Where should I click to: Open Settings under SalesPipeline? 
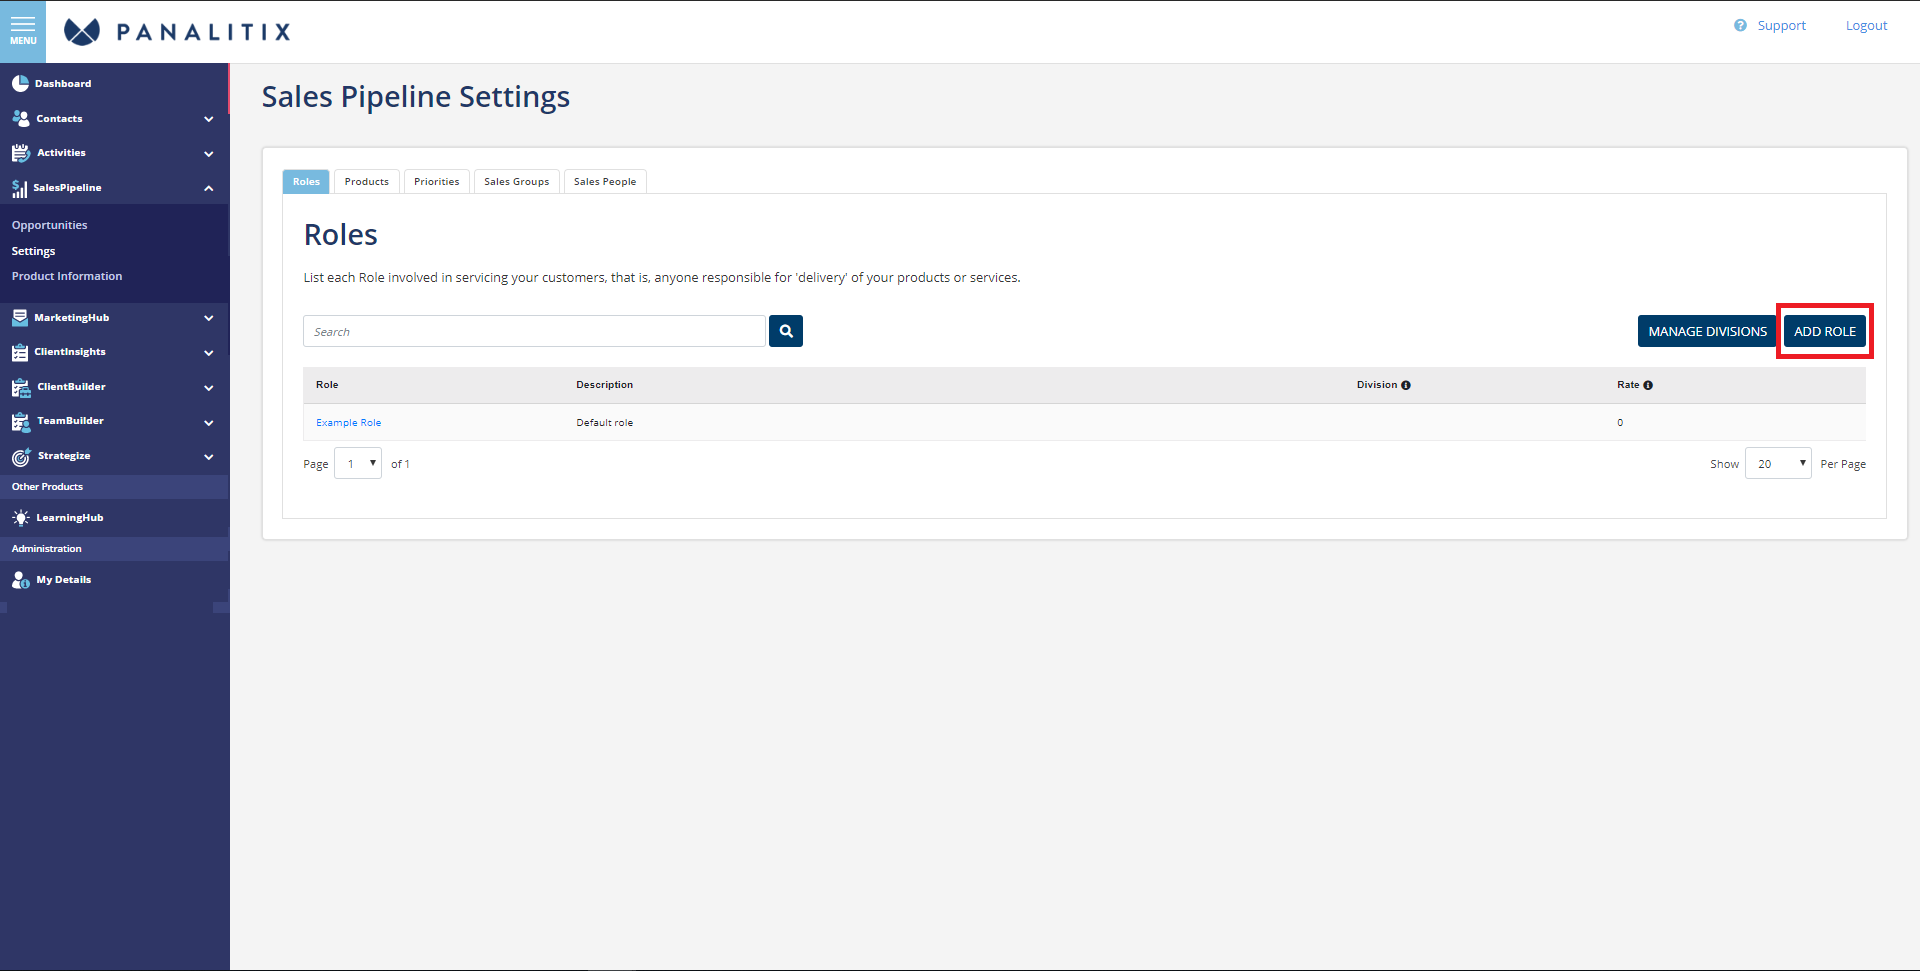click(34, 251)
